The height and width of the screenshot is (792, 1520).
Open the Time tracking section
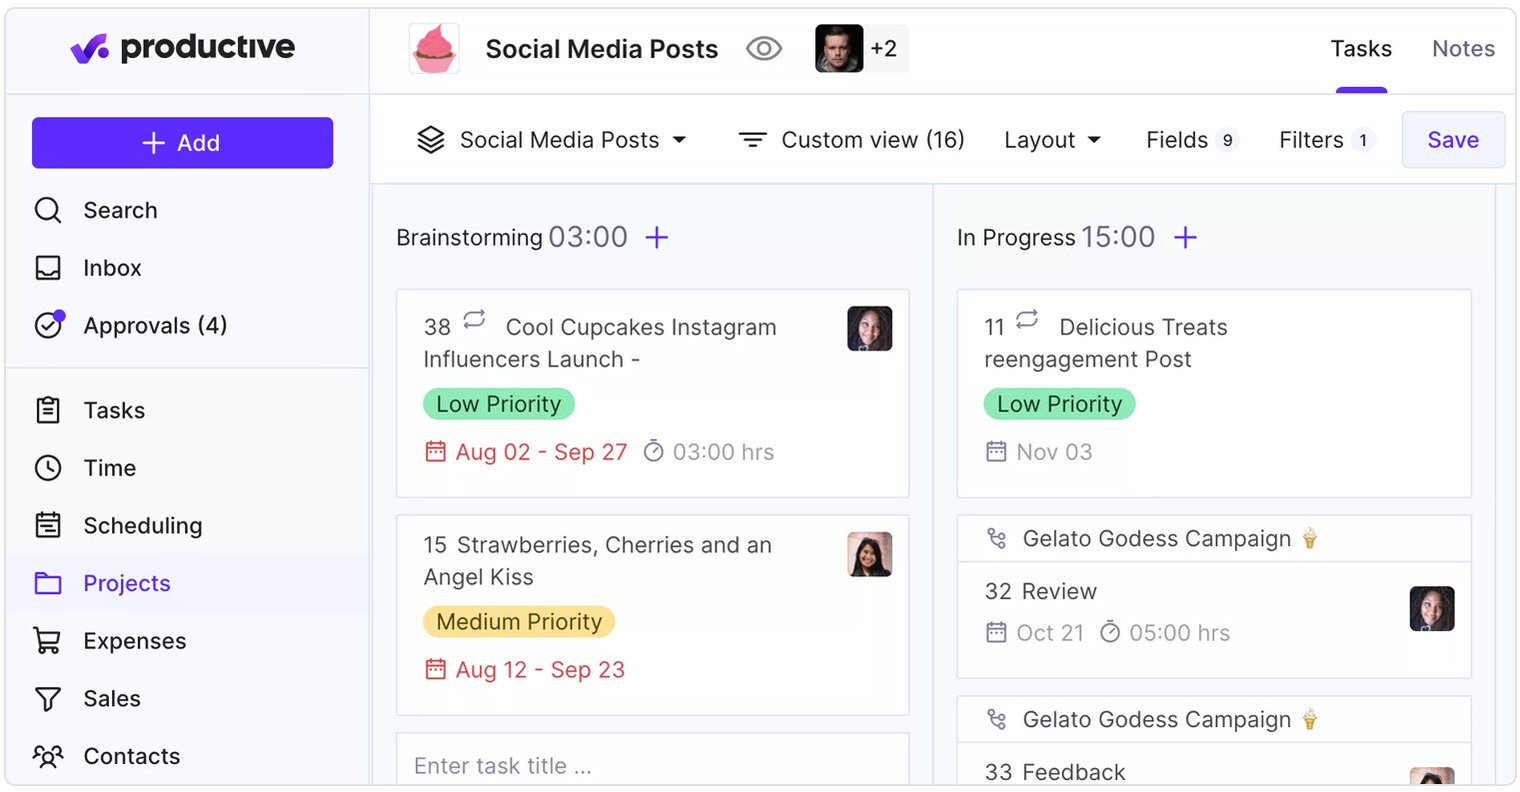click(x=48, y=467)
